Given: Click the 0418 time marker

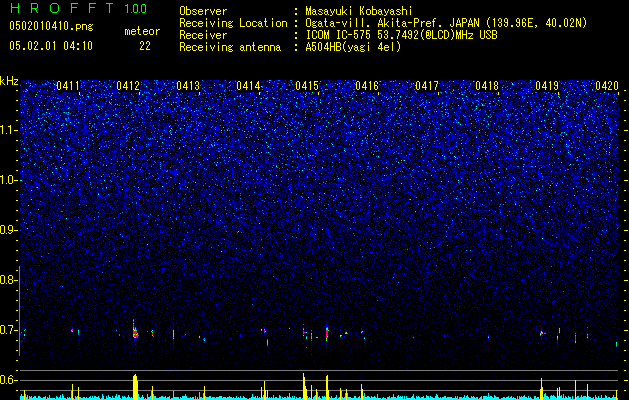Looking at the screenshot, I should coord(487,86).
